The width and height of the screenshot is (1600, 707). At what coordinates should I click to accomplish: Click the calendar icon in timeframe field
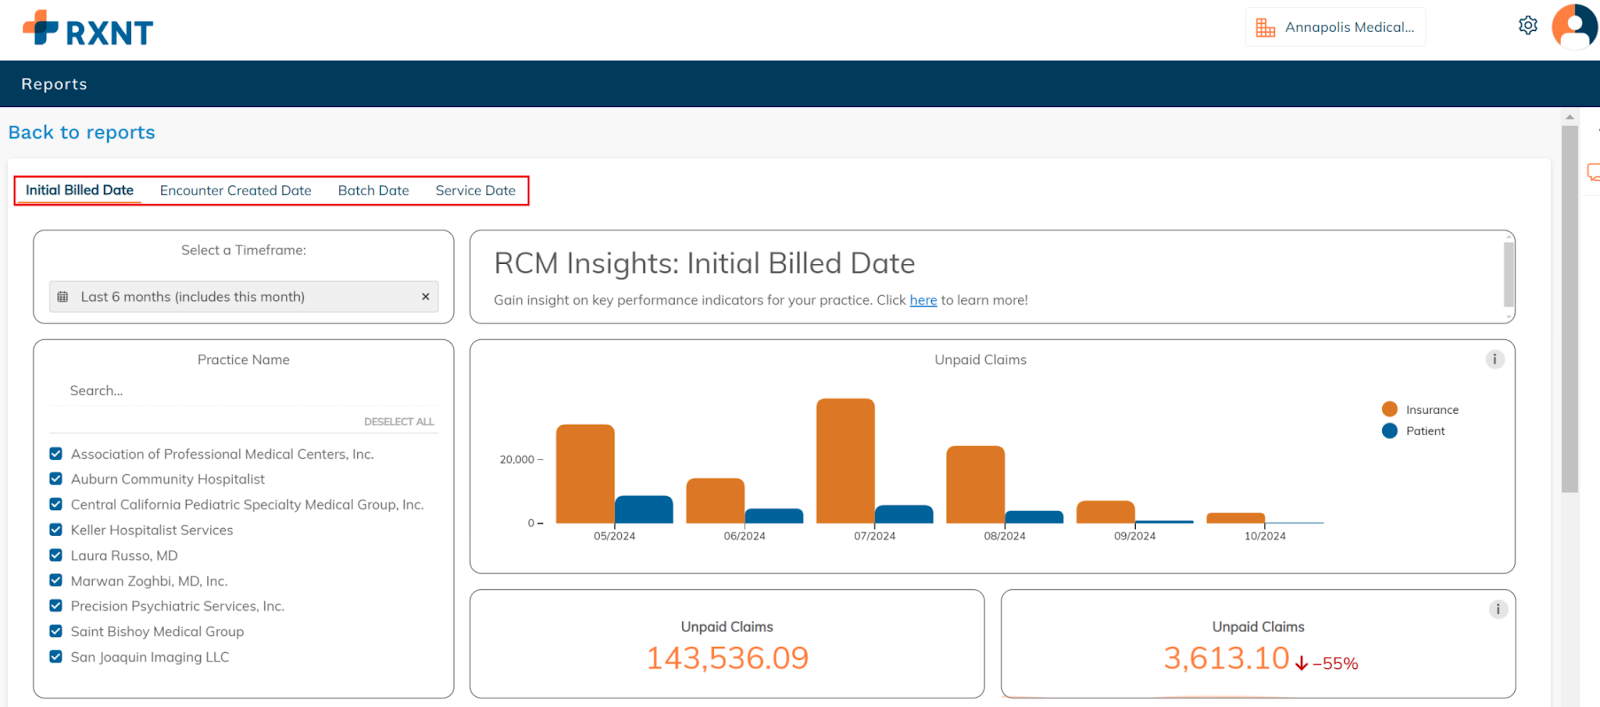tap(63, 297)
